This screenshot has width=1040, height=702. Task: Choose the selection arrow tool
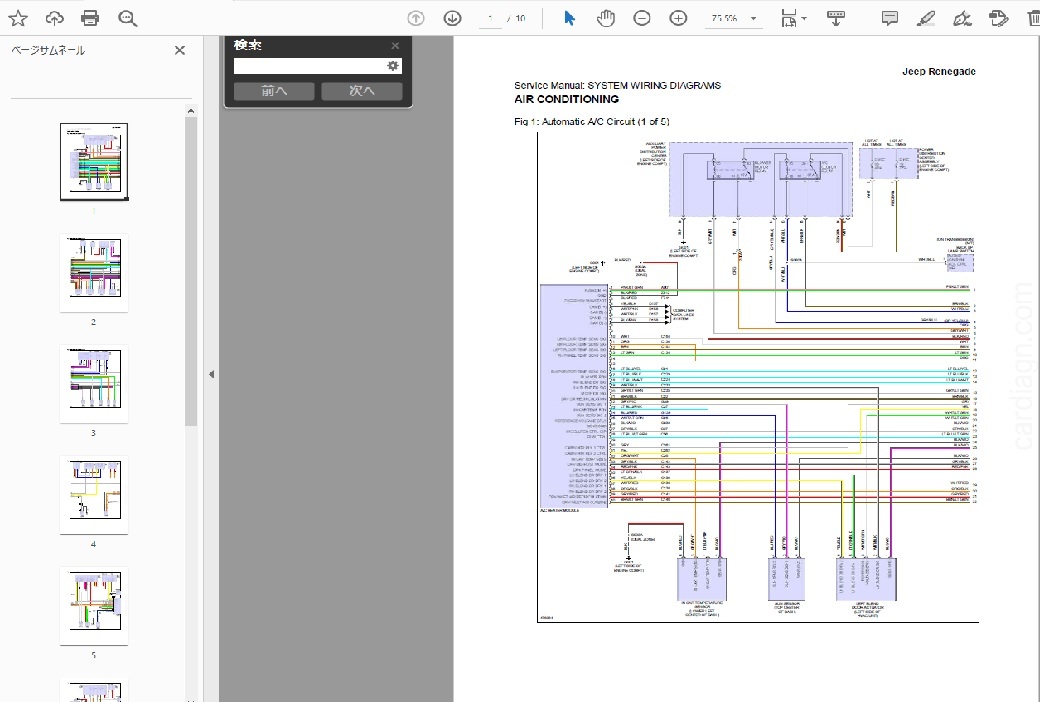[x=569, y=19]
